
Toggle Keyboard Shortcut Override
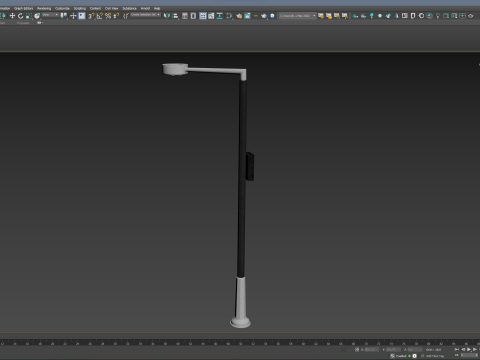point(82,16)
